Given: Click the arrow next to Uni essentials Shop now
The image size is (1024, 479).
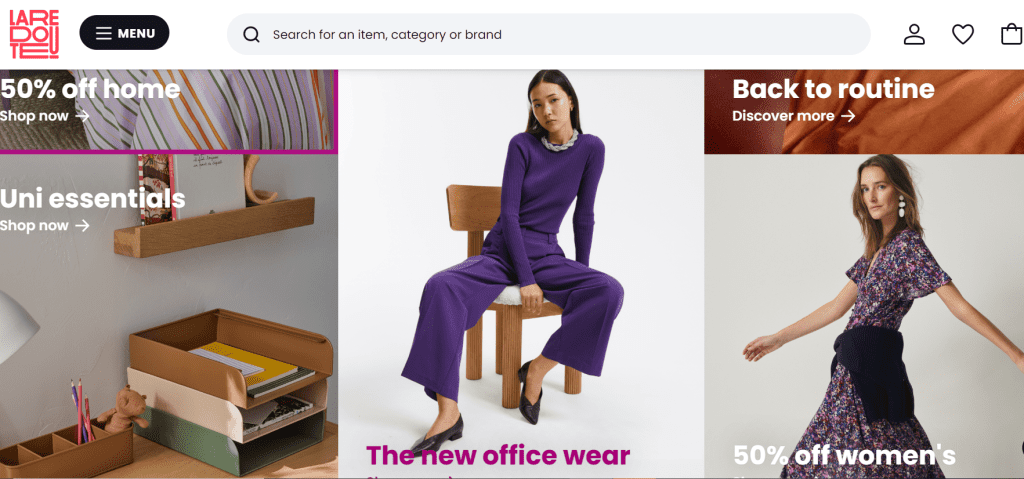Looking at the screenshot, I should pyautogui.click(x=82, y=225).
